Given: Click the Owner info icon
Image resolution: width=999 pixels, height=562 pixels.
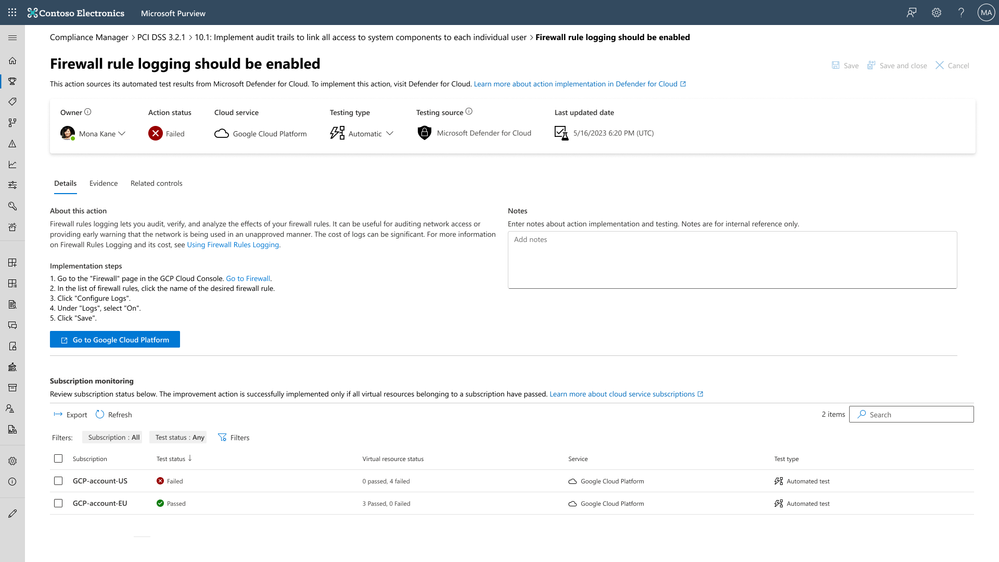Looking at the screenshot, I should [88, 112].
